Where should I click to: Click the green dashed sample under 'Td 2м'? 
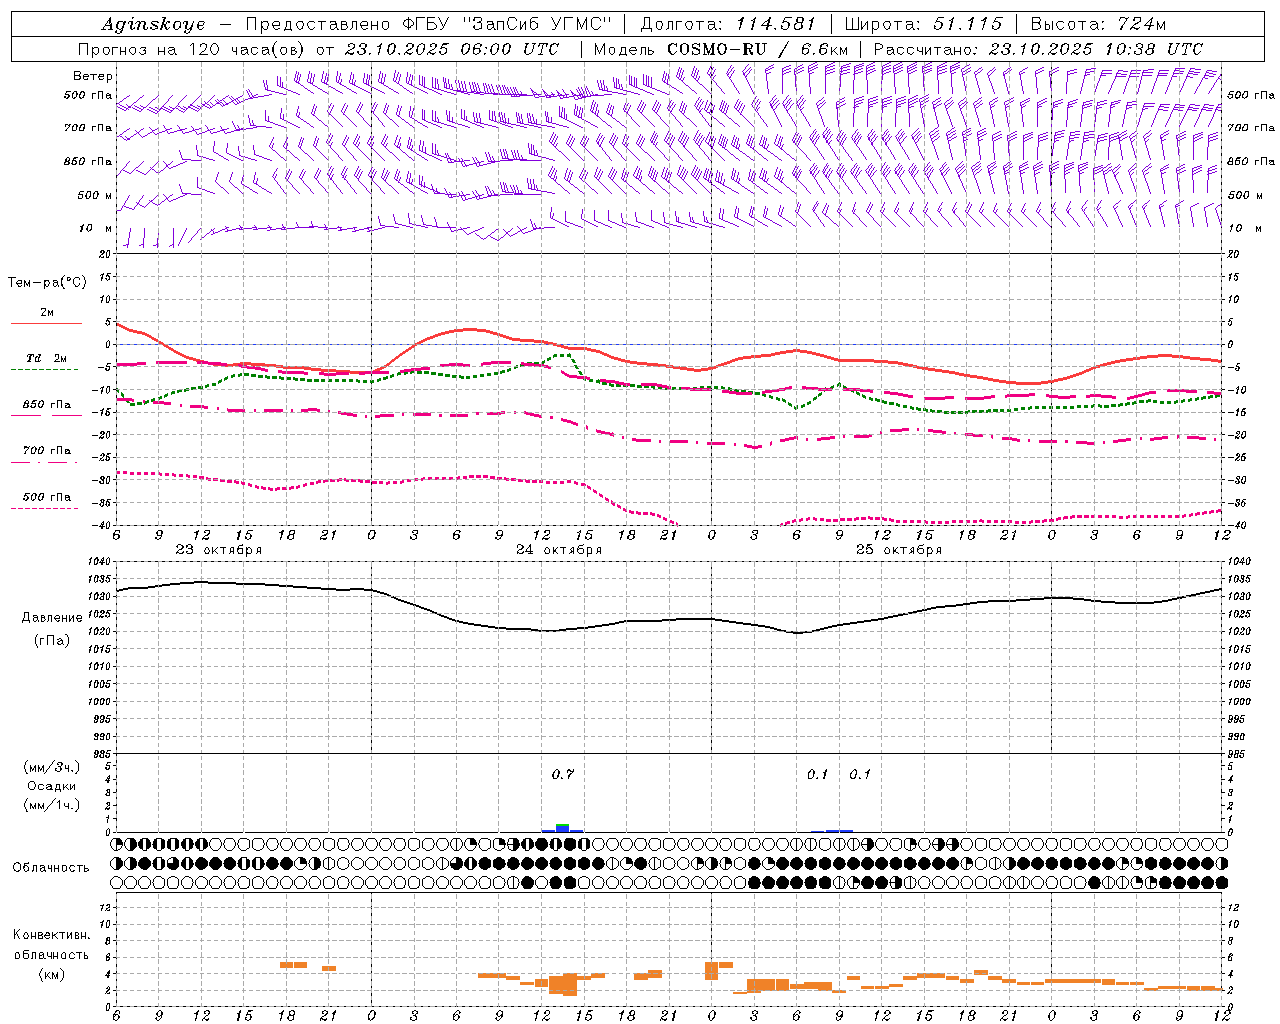tap(46, 370)
